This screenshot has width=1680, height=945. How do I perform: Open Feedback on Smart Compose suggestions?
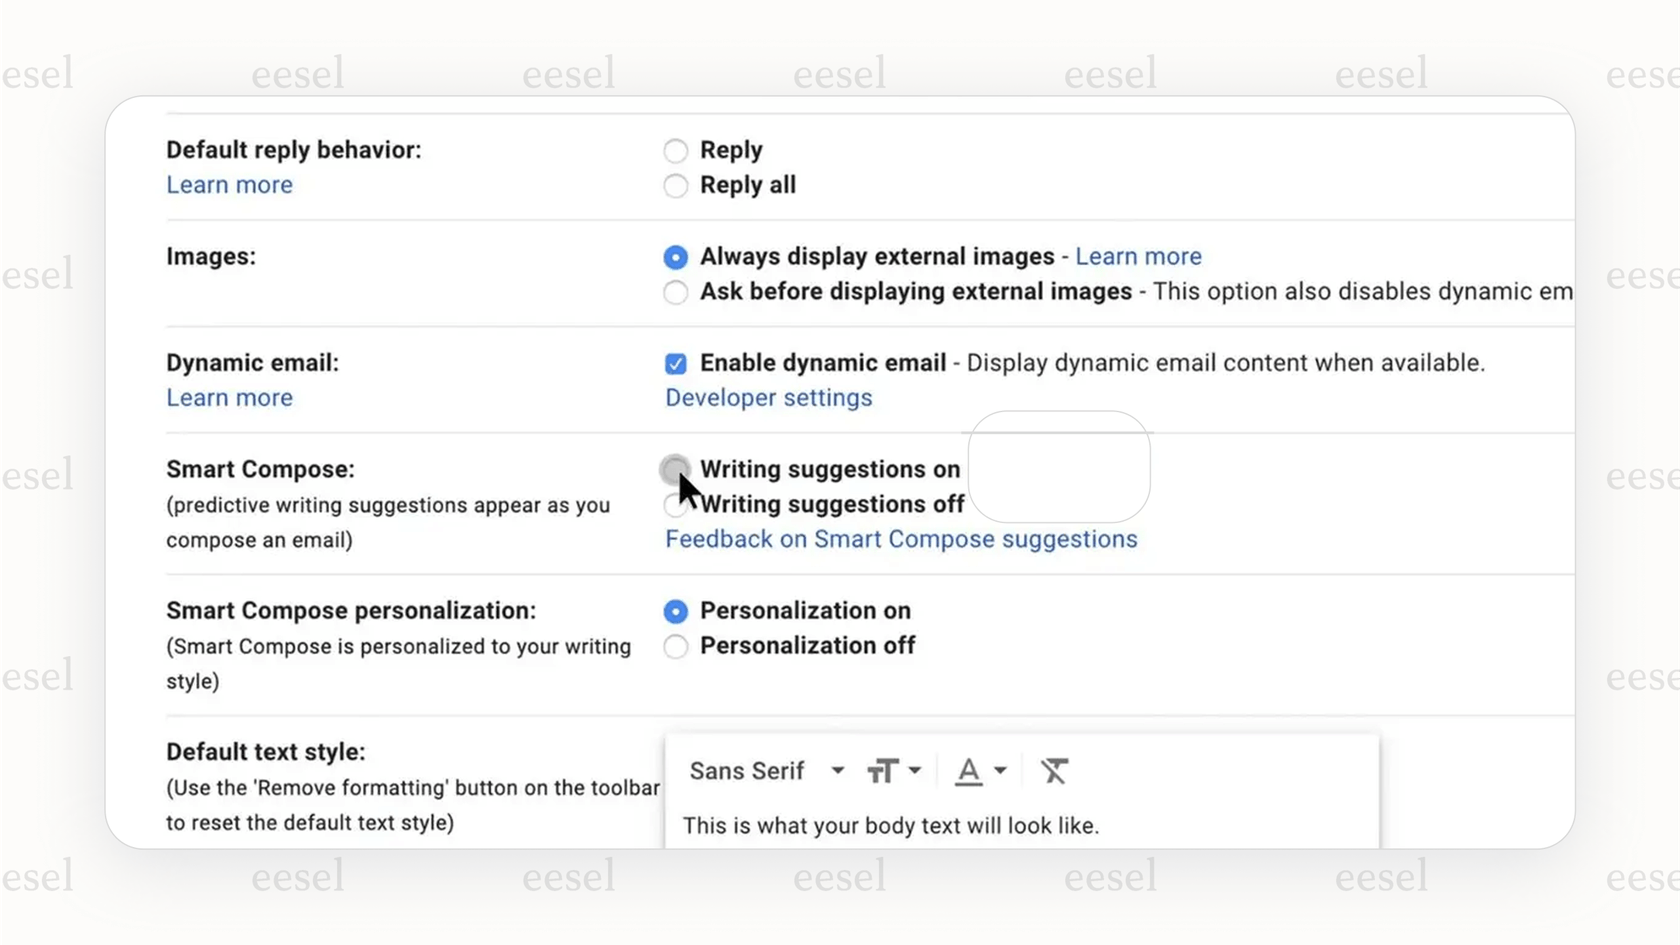(901, 539)
